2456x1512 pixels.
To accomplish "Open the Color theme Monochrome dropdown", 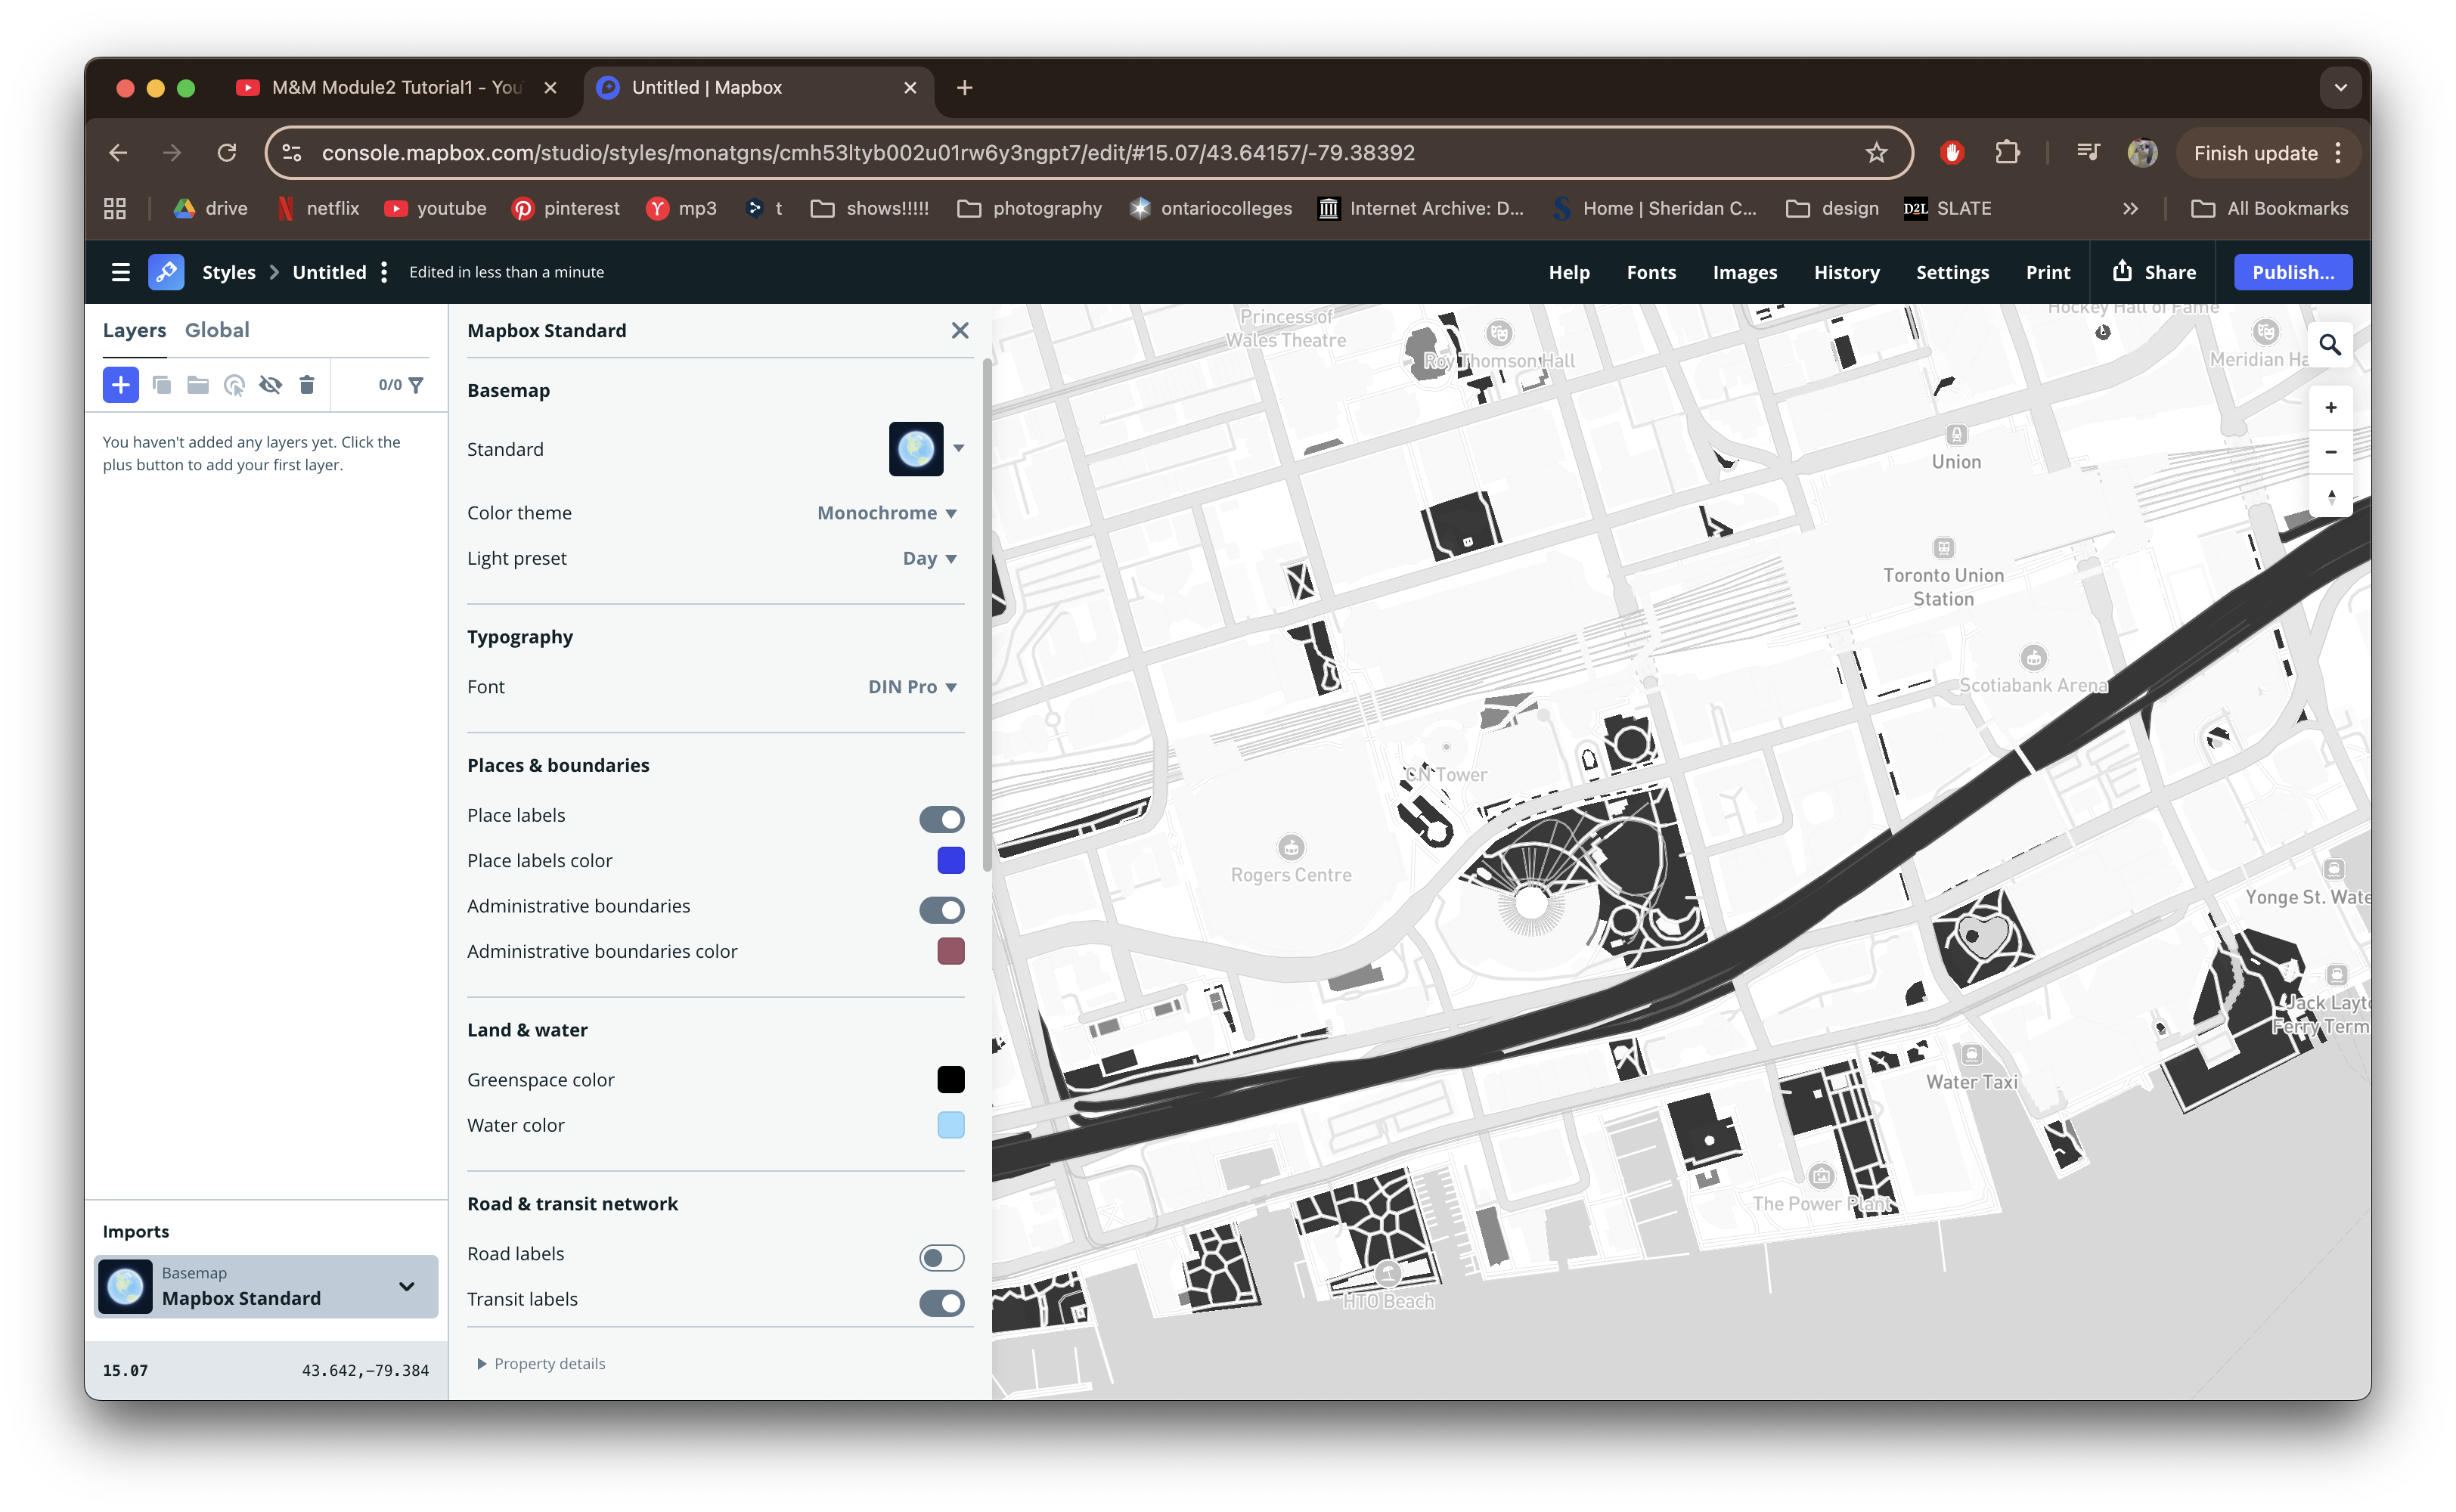I will [887, 513].
